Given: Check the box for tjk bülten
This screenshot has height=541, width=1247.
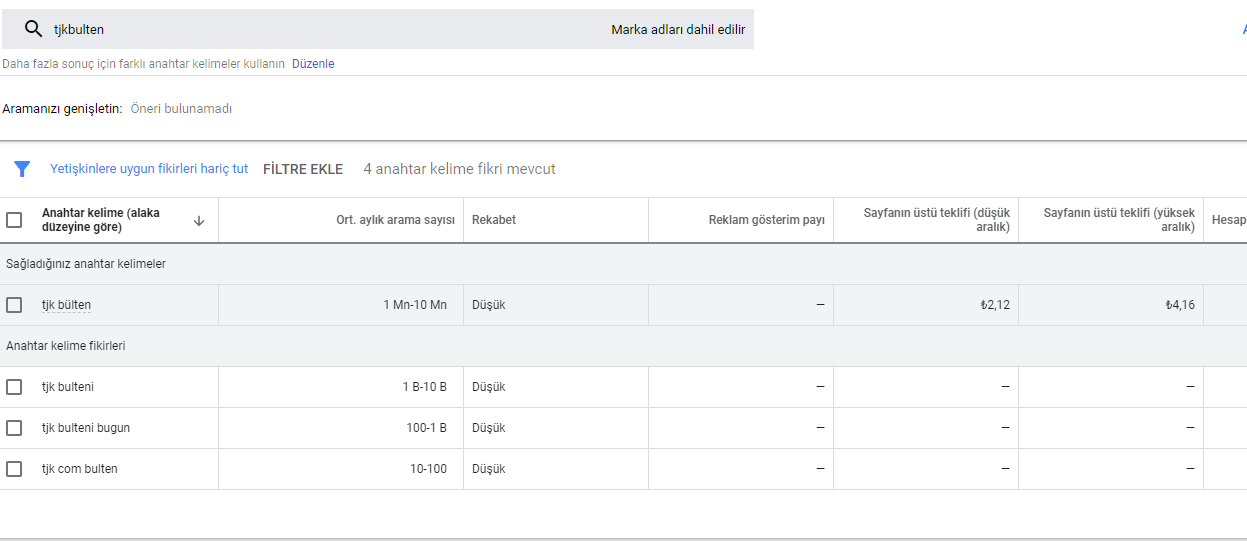Looking at the screenshot, I should tap(14, 305).
